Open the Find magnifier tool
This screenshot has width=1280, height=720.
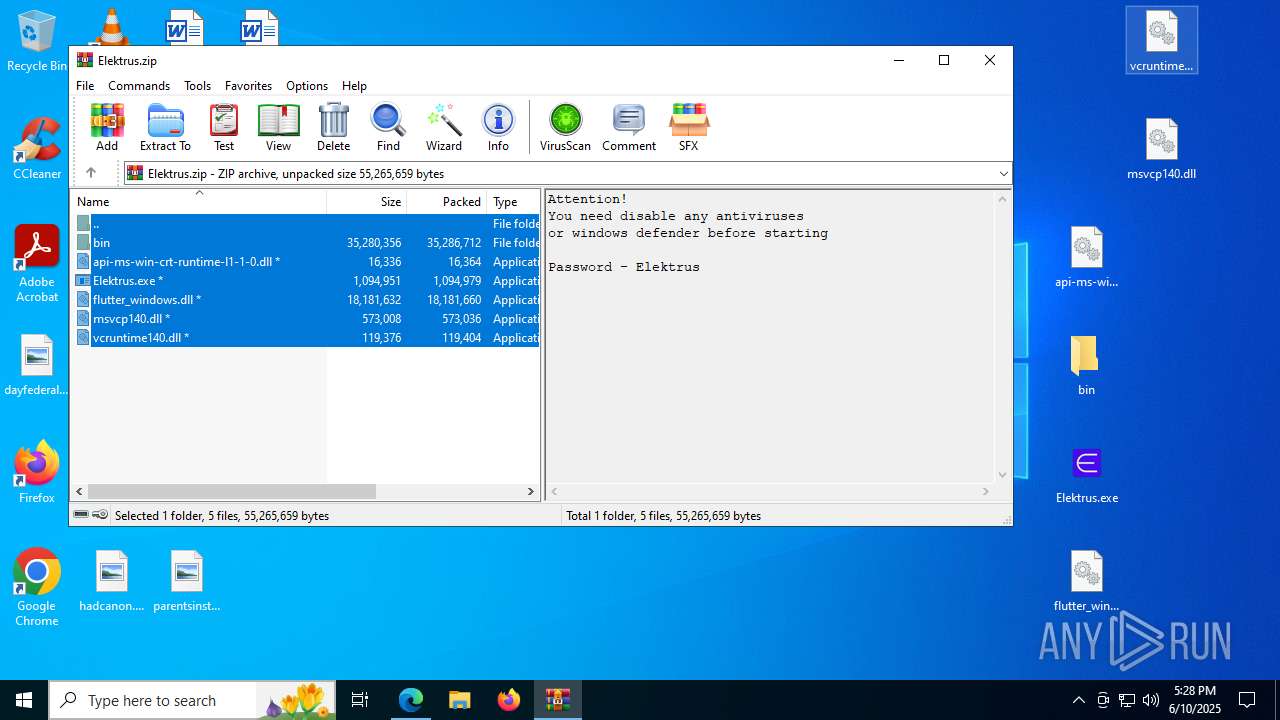(388, 127)
